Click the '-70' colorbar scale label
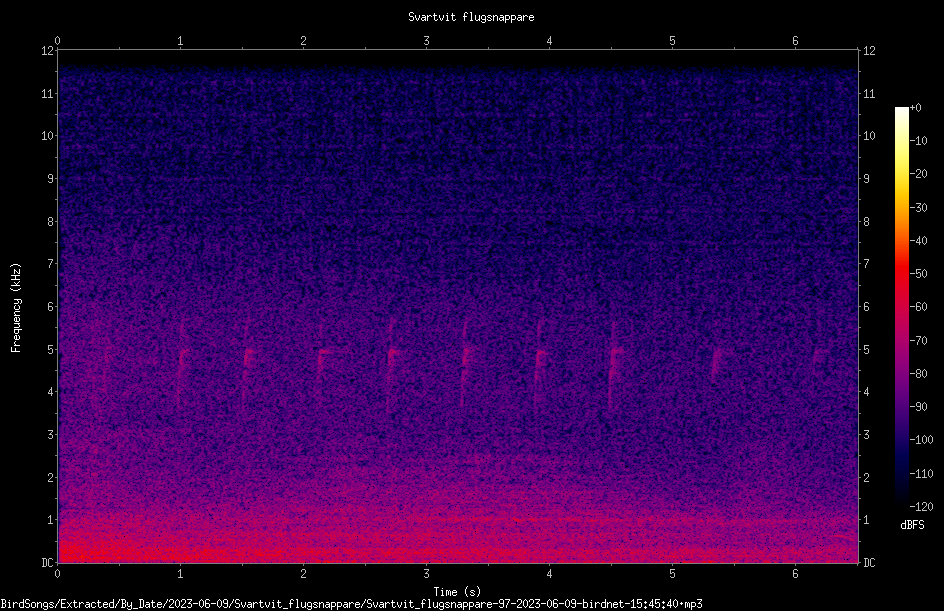The height and width of the screenshot is (611, 944). [x=919, y=341]
